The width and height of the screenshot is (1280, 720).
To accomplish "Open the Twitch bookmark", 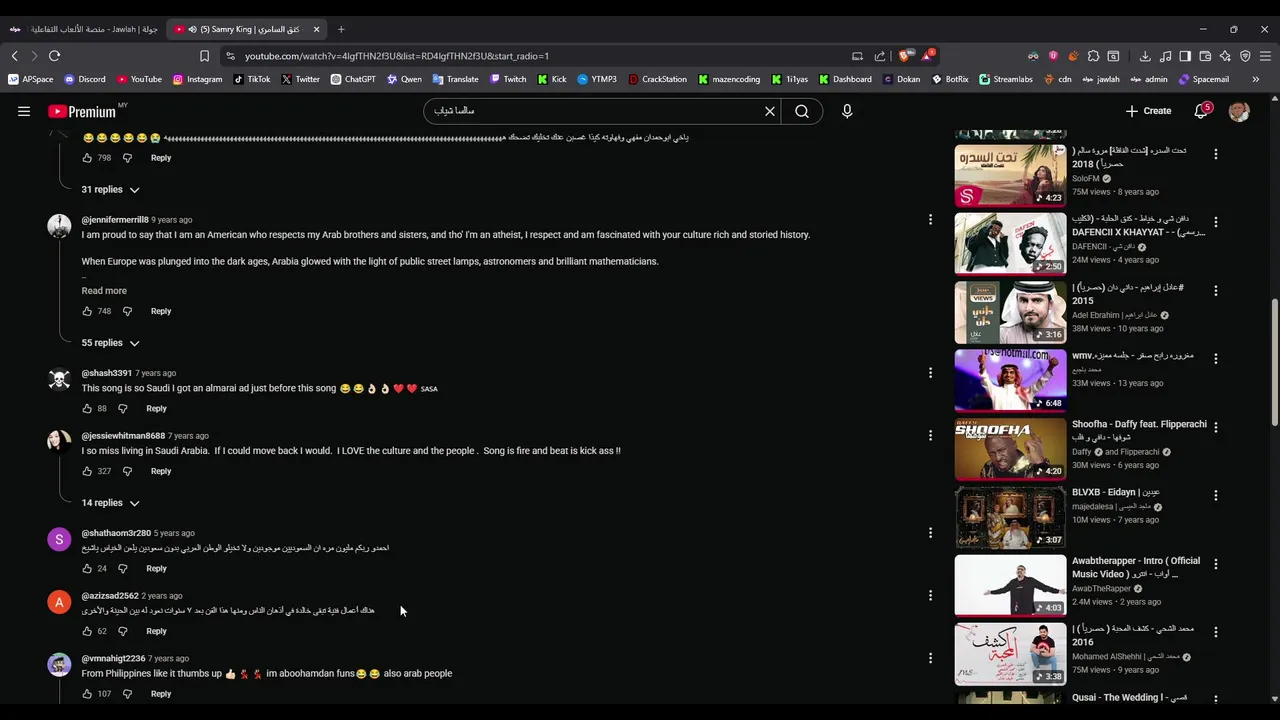I will coord(508,79).
